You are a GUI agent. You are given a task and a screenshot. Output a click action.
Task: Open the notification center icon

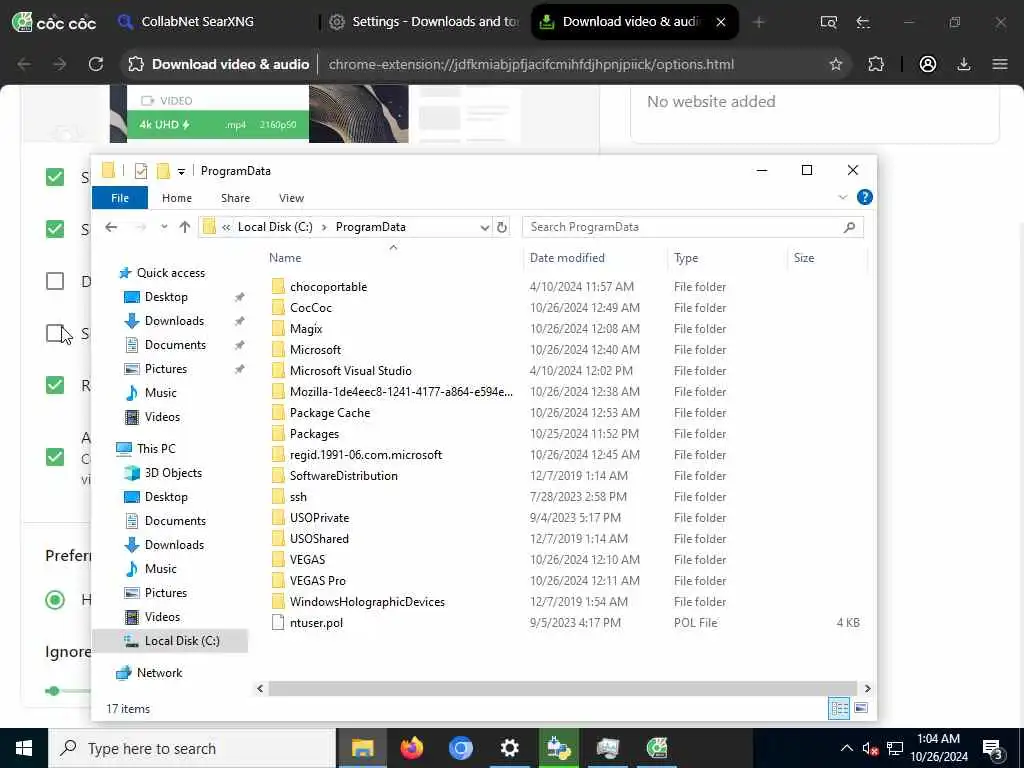click(x=992, y=748)
